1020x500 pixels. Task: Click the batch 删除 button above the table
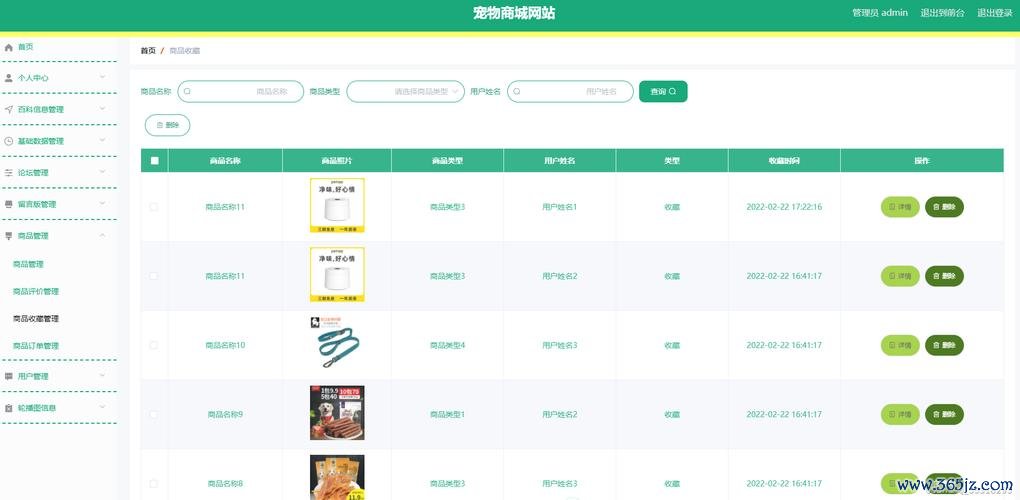click(x=167, y=125)
